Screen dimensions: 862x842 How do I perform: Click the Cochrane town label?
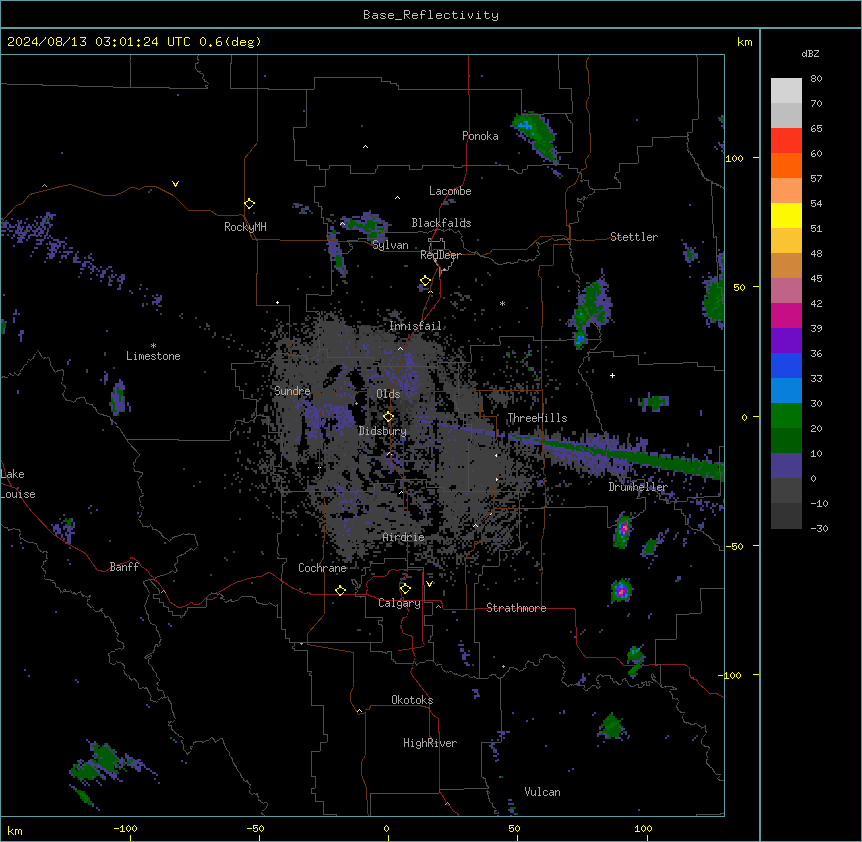(x=322, y=568)
